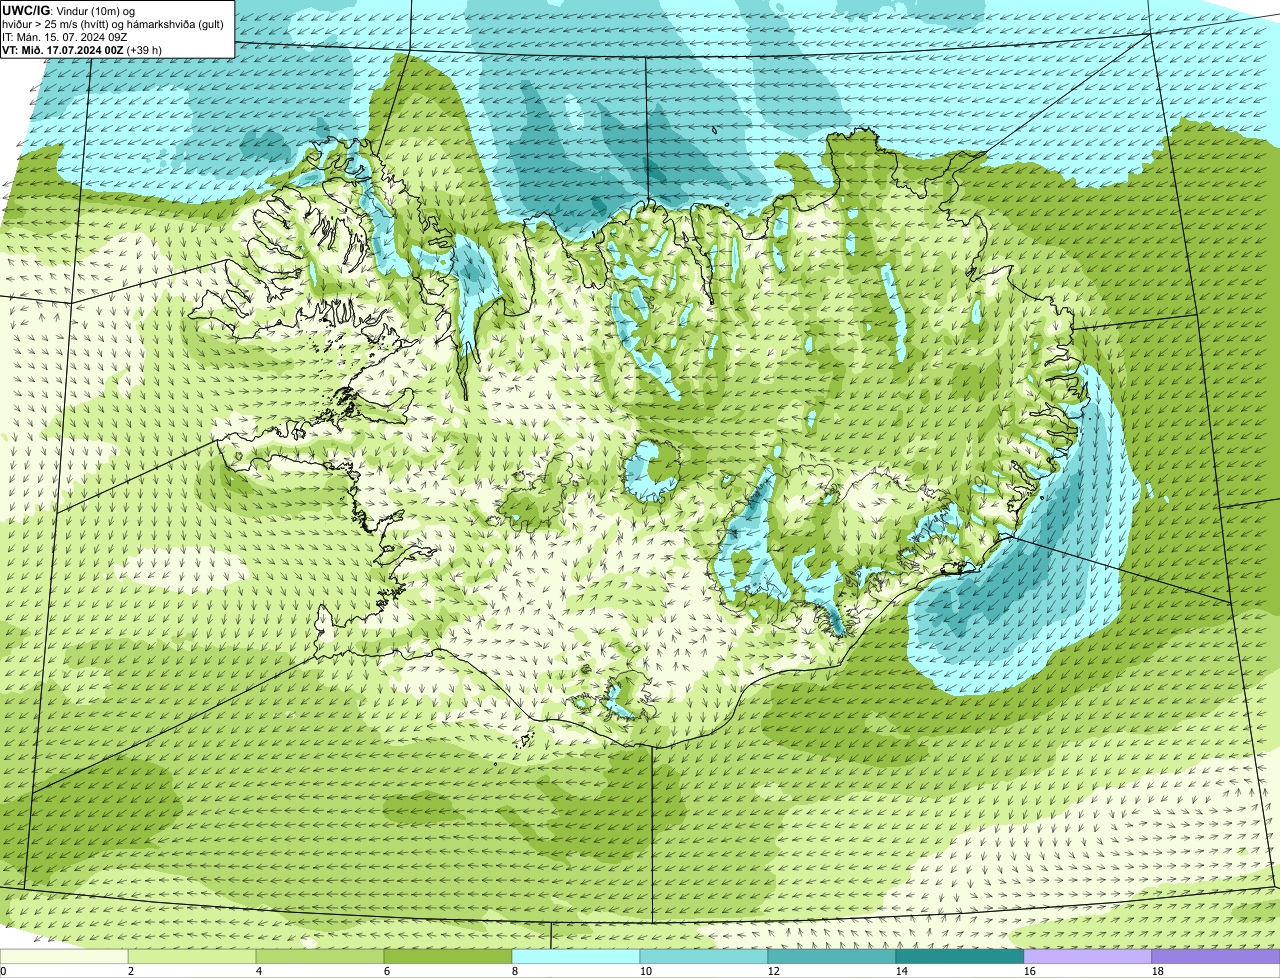This screenshot has width=1280, height=978.
Task: Click the "12" legend scale label
Action: tap(774, 971)
